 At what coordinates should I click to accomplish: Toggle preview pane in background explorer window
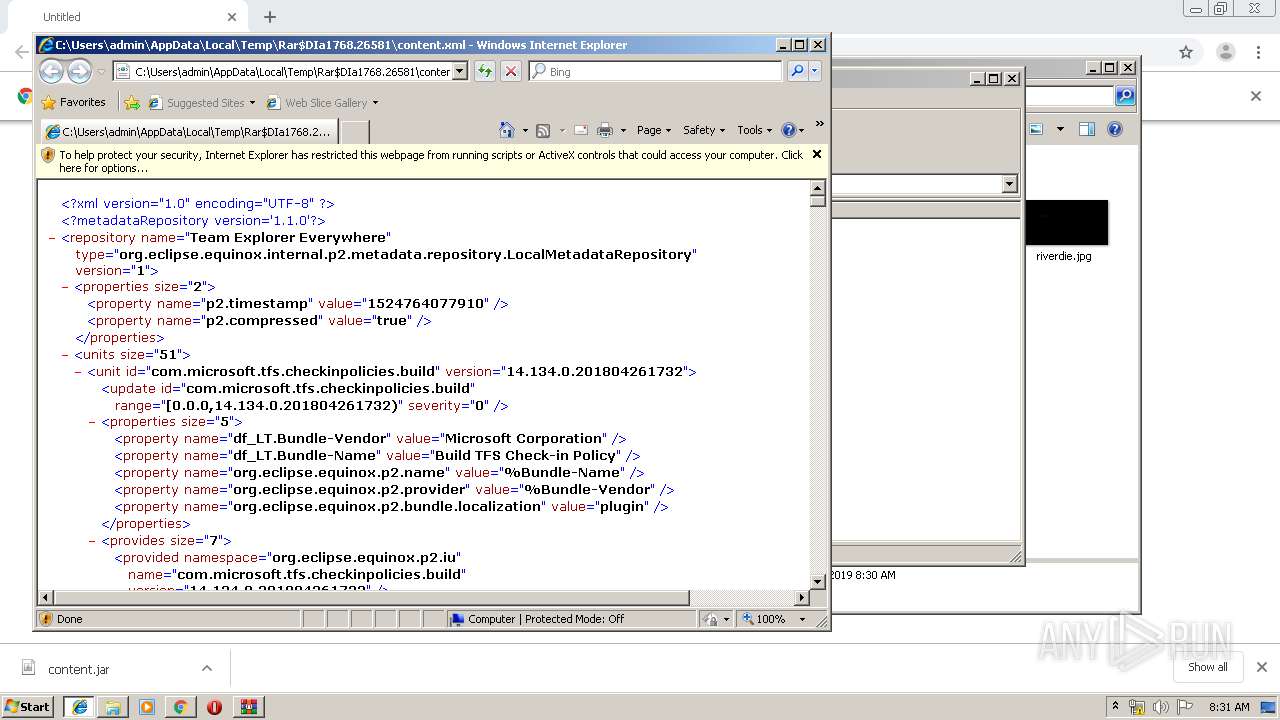(1087, 129)
